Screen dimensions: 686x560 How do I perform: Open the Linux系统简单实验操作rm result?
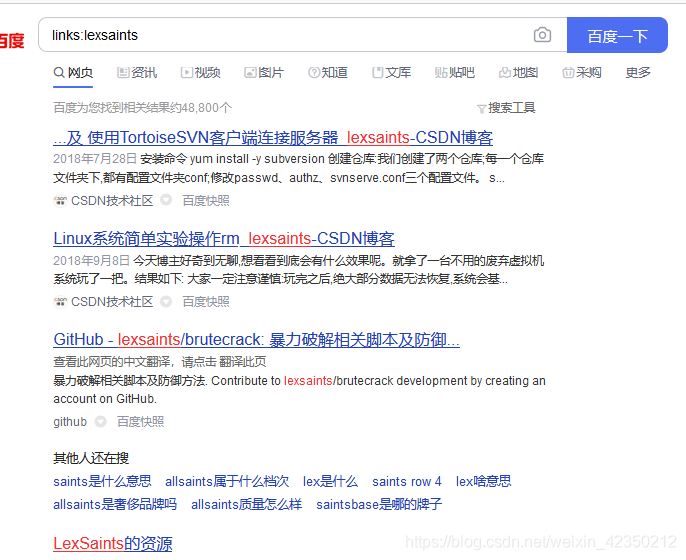click(x=224, y=239)
